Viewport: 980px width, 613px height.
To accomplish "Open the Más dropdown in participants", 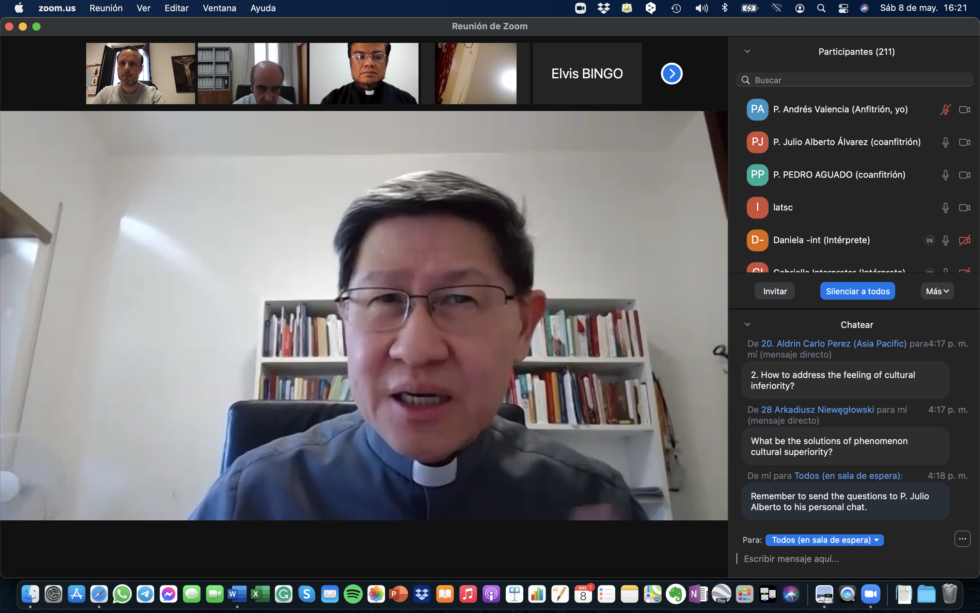I will [x=936, y=291].
